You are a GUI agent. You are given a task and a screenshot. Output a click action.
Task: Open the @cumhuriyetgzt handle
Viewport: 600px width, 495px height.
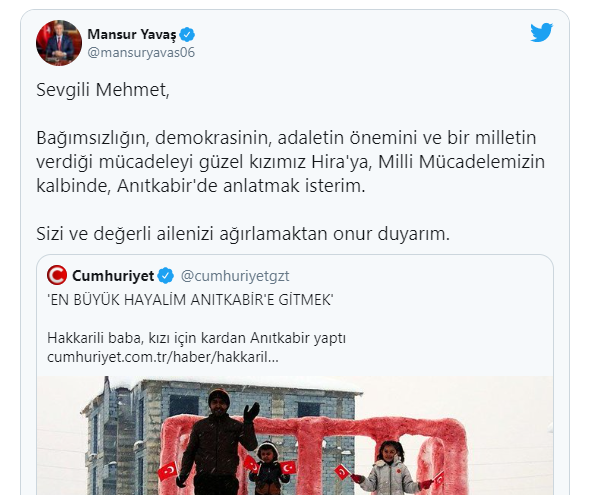point(235,276)
